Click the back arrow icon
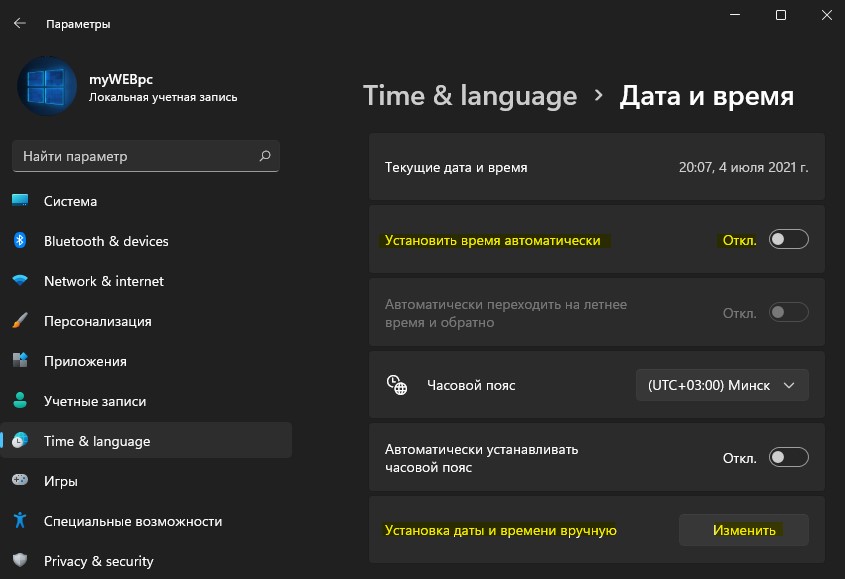Viewport: 845px width, 579px height. pos(20,23)
